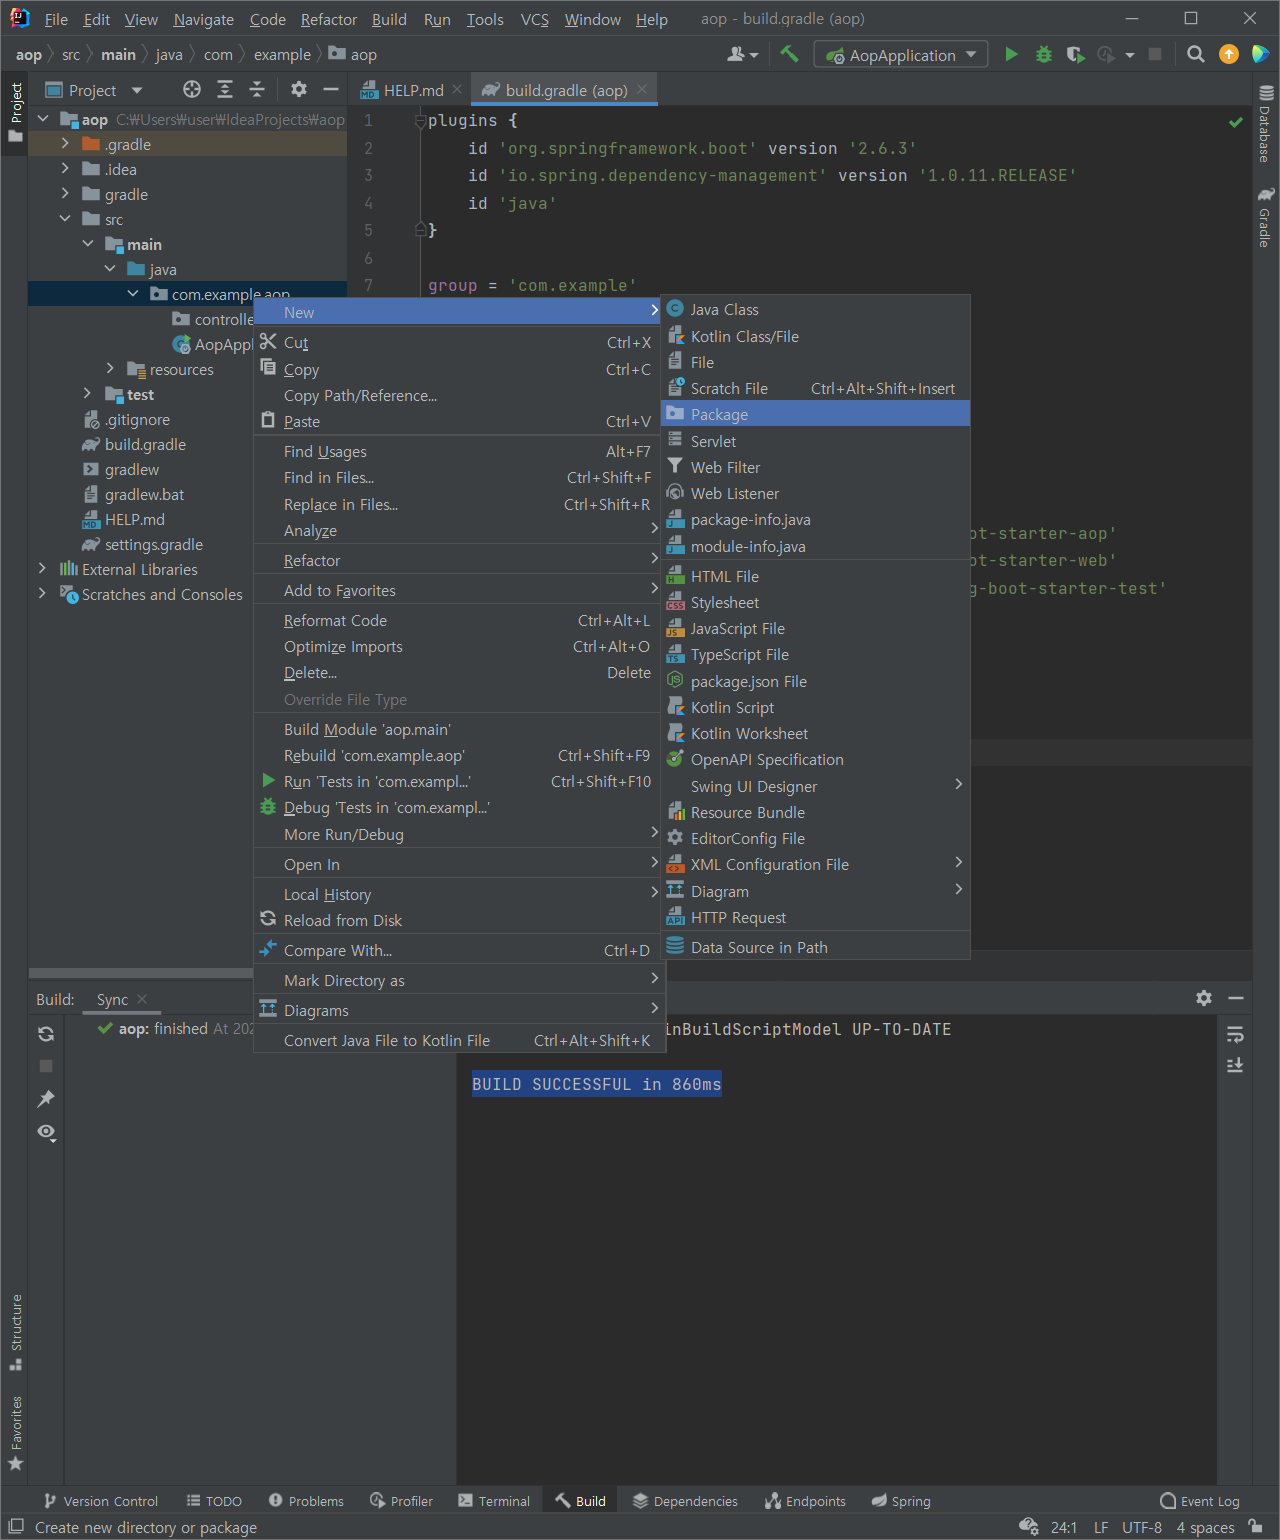Open the Gradle tool window
The height and width of the screenshot is (1540, 1280).
point(1266,216)
